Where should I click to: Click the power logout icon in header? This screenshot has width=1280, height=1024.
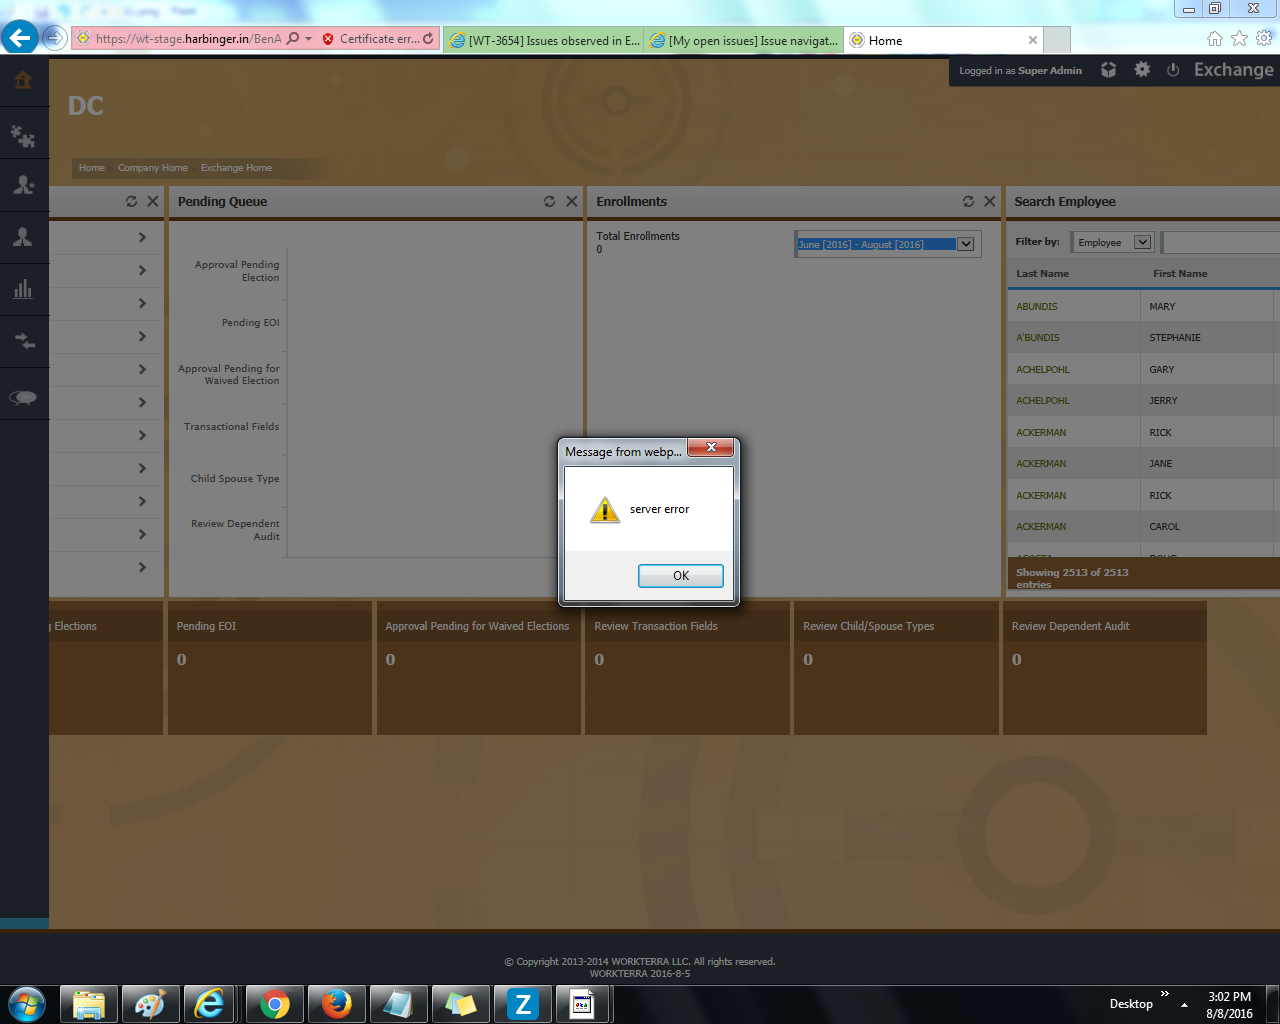(x=1173, y=70)
